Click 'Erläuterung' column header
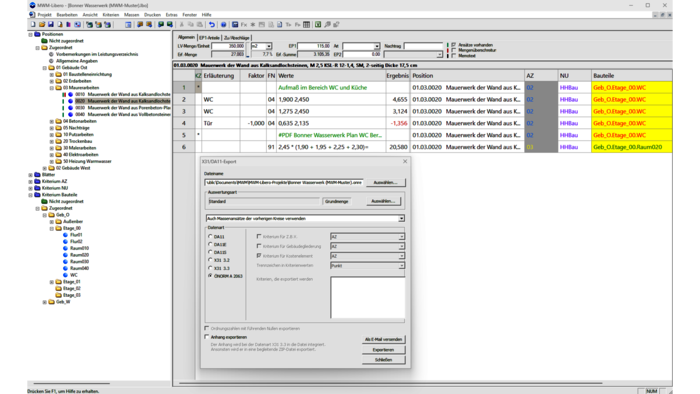Image resolution: width=700 pixels, height=394 pixels. [221, 76]
